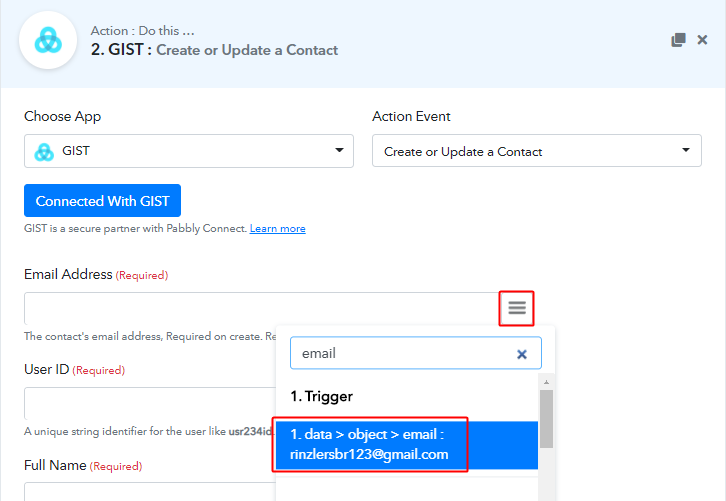
Task: Click the 1. Trigger group heading
Action: tap(322, 396)
